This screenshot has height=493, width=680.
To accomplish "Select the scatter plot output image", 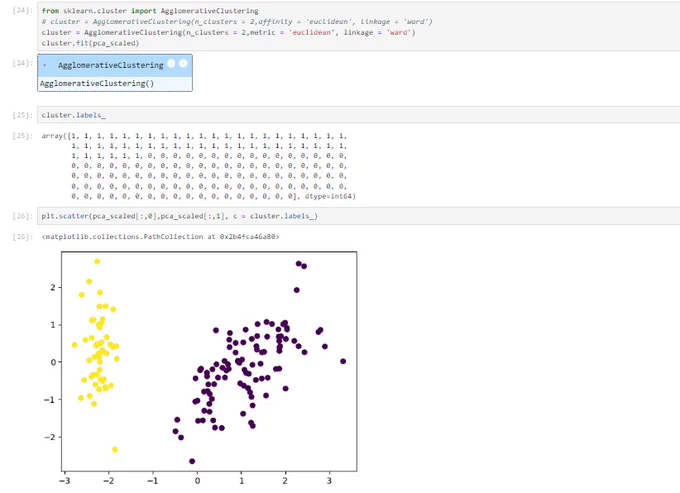I will tap(200, 369).
